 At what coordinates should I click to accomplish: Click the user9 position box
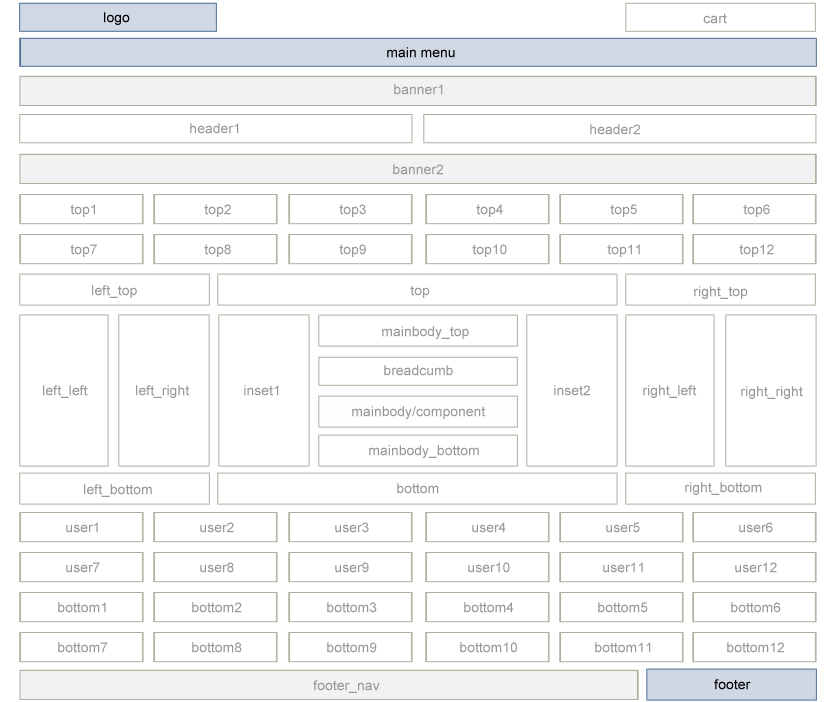tap(350, 567)
